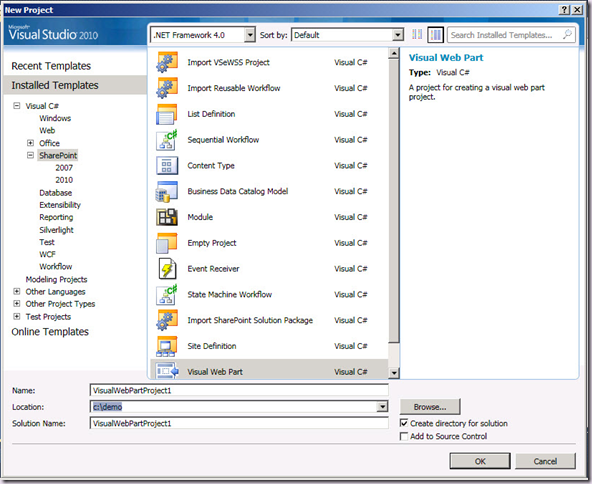Select Windows under Visual C#

(55, 118)
